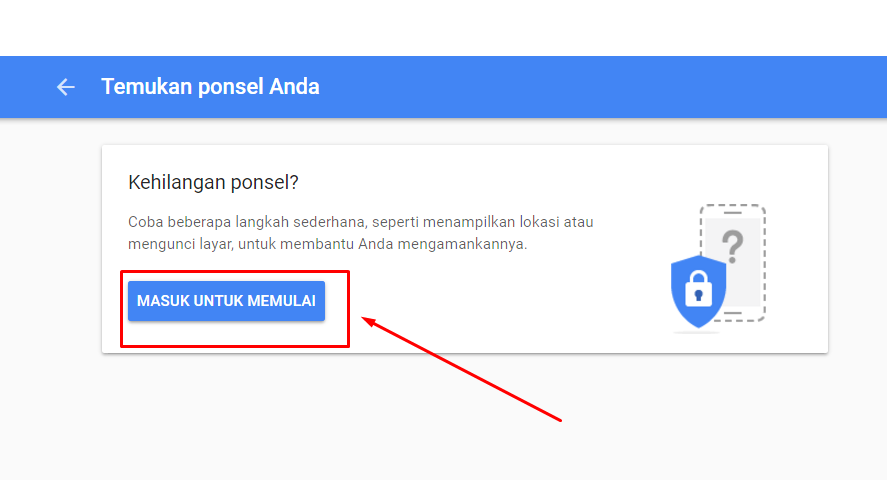Select the 'Temukan ponsel Anda' header title
Image resolution: width=887 pixels, height=480 pixels.
pos(210,87)
